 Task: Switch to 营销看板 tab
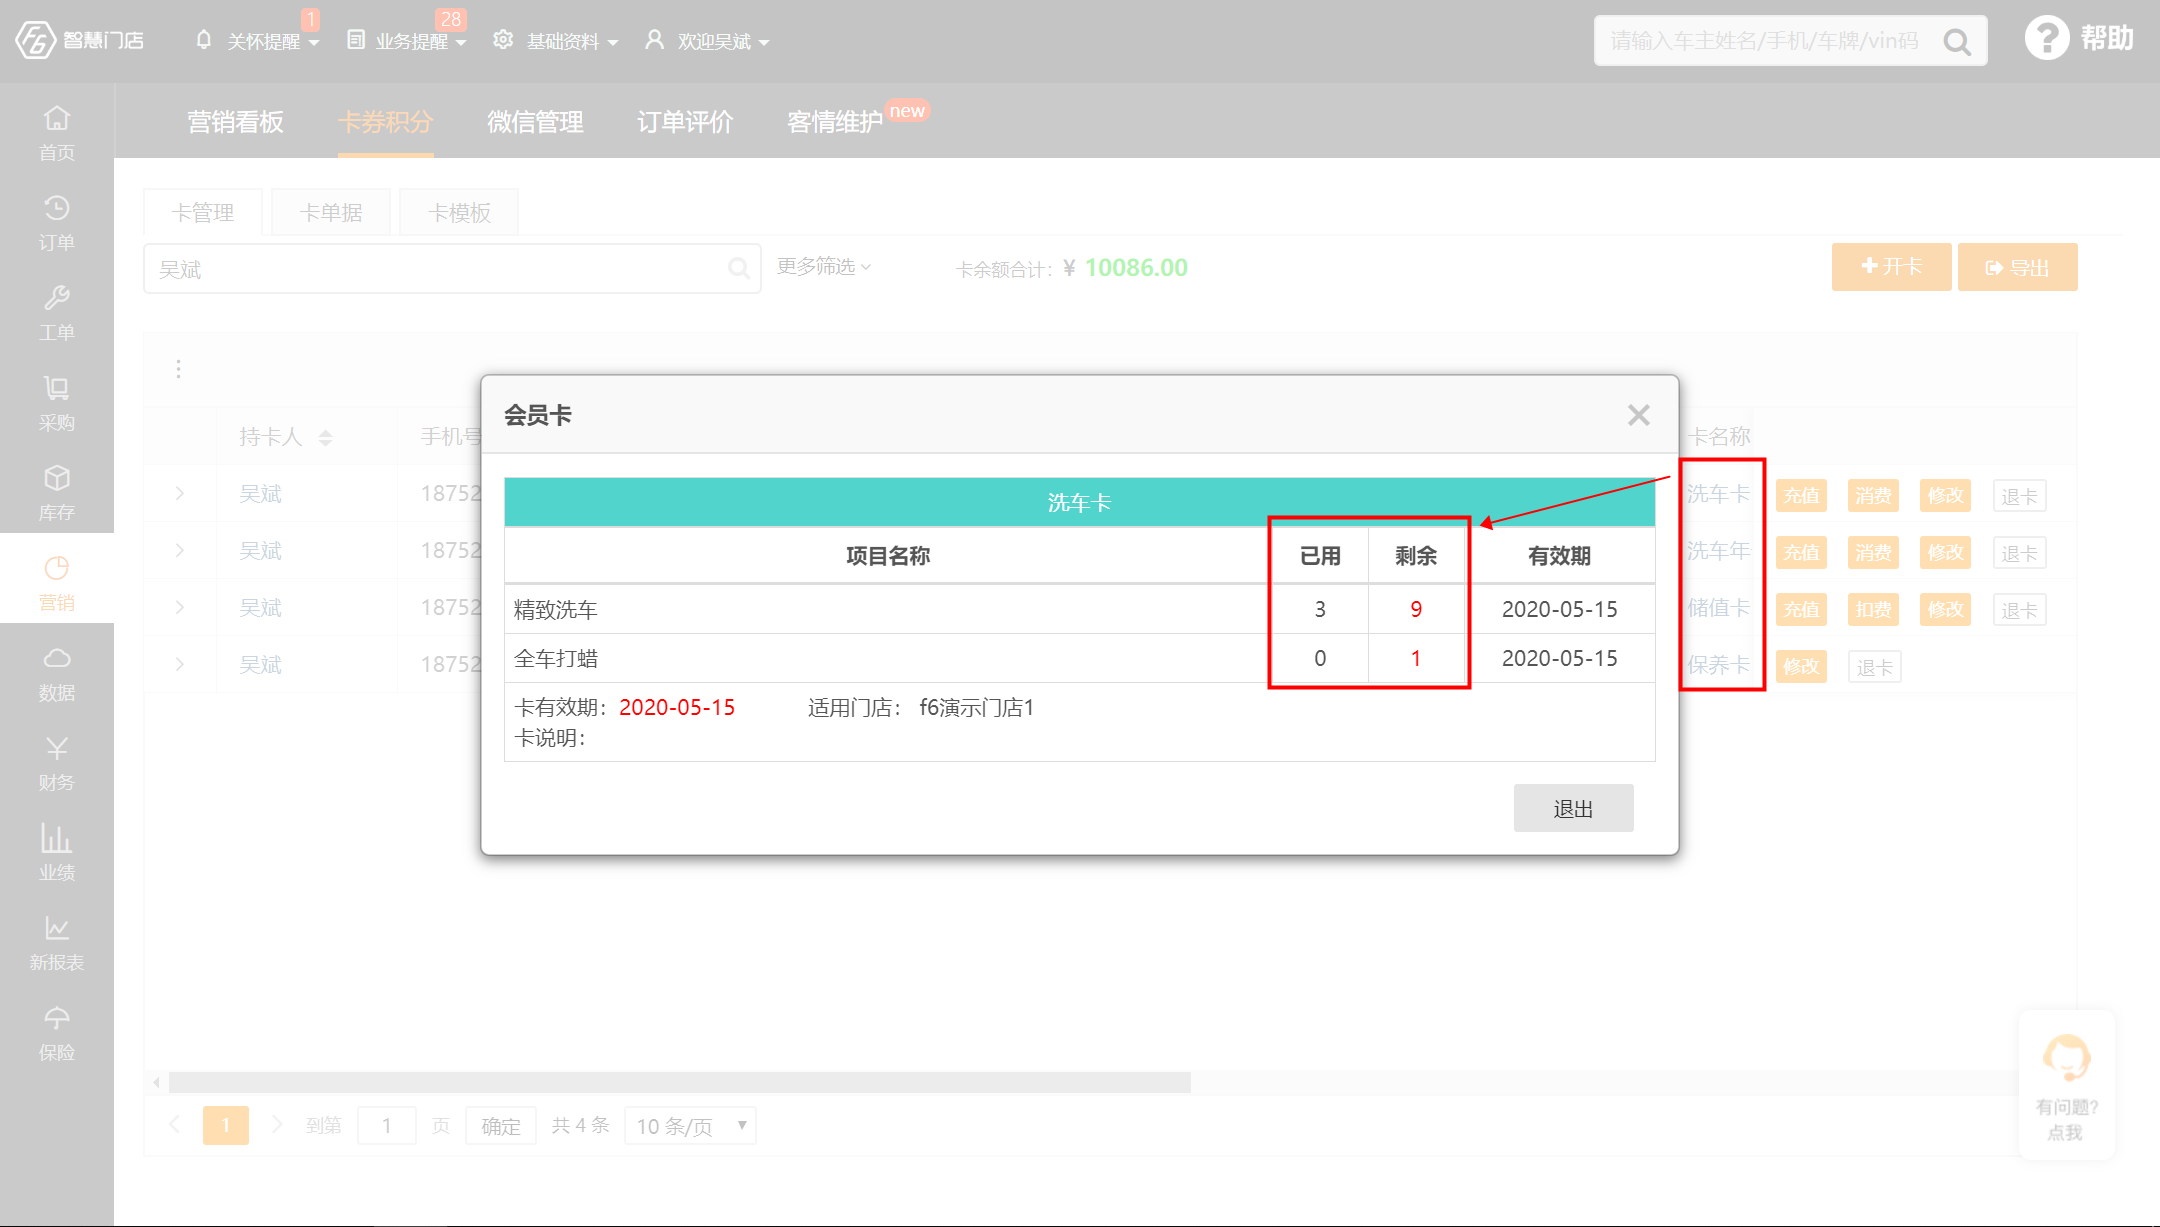(236, 121)
